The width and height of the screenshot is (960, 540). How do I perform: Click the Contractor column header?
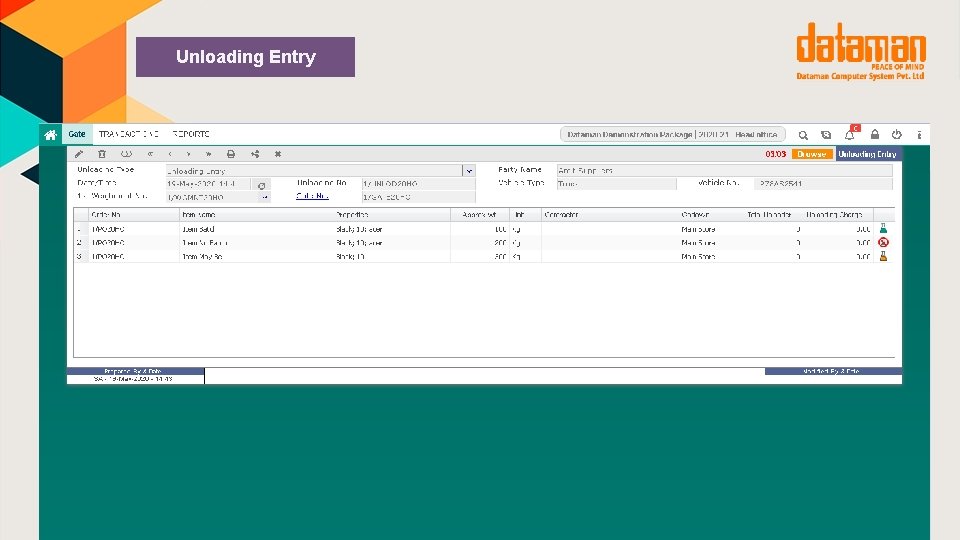pyautogui.click(x=610, y=215)
